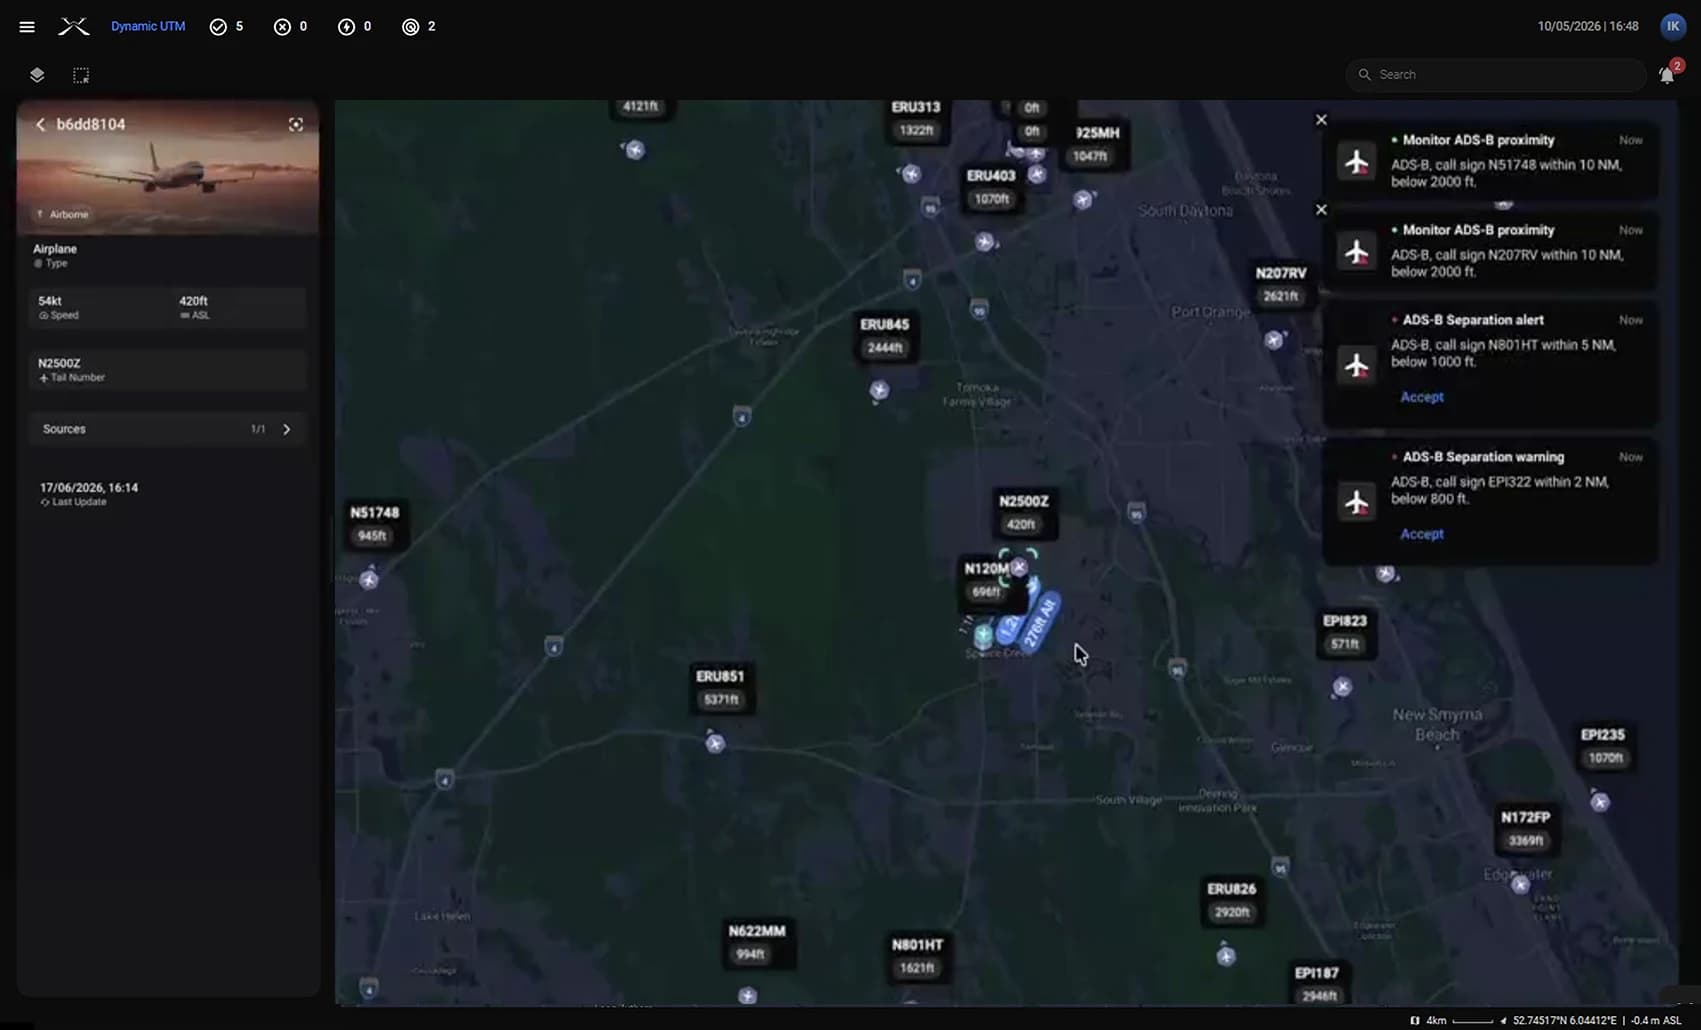The height and width of the screenshot is (1030, 1701).
Task: Select the N2500Z aircraft label
Action: pos(1023,512)
